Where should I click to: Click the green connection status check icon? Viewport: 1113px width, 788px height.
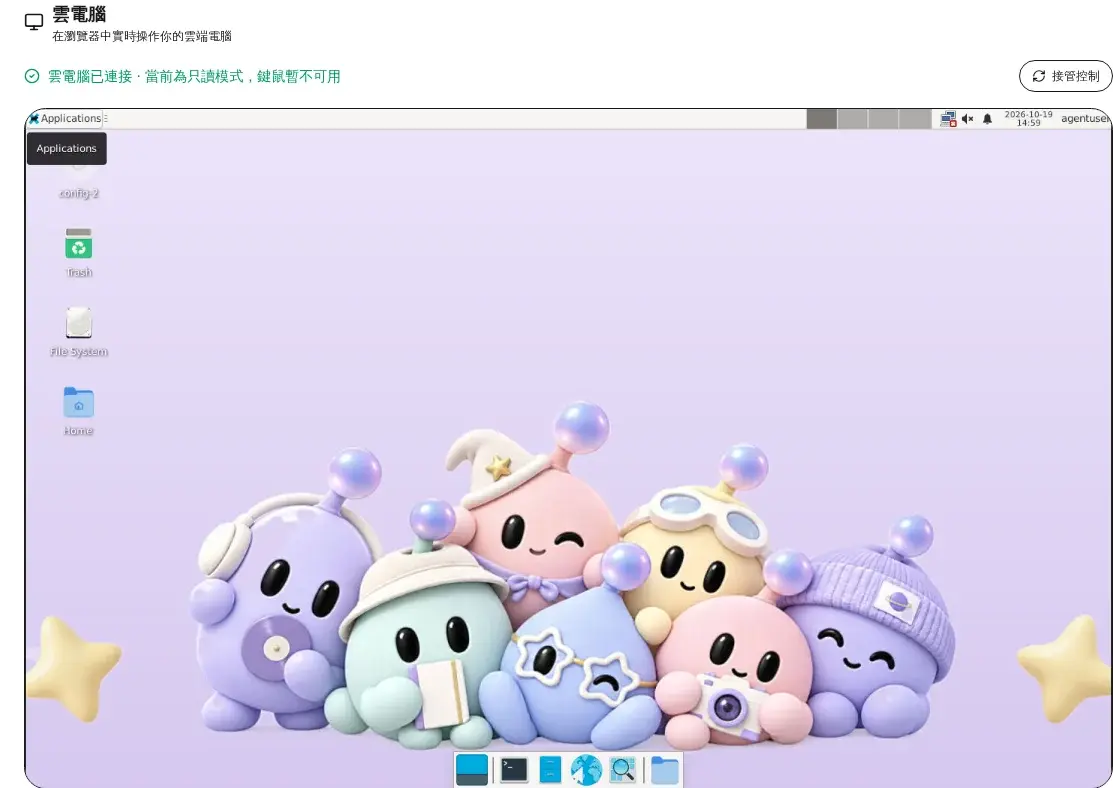point(32,76)
